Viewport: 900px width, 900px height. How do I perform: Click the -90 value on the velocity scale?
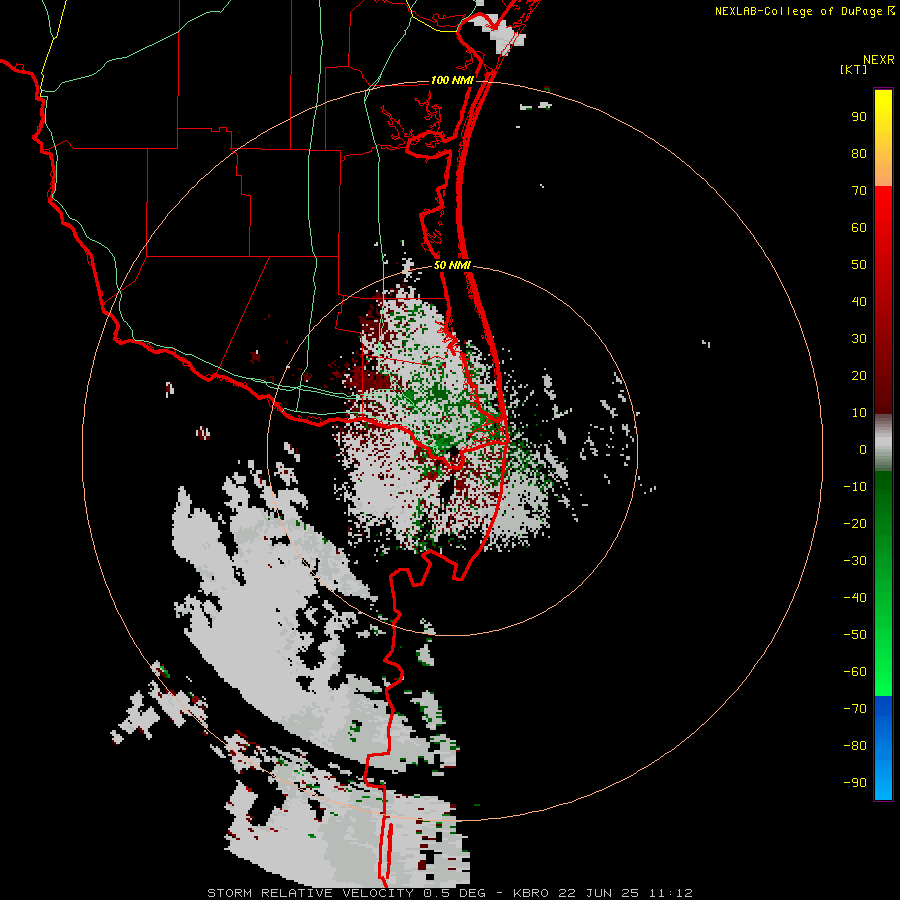click(855, 782)
